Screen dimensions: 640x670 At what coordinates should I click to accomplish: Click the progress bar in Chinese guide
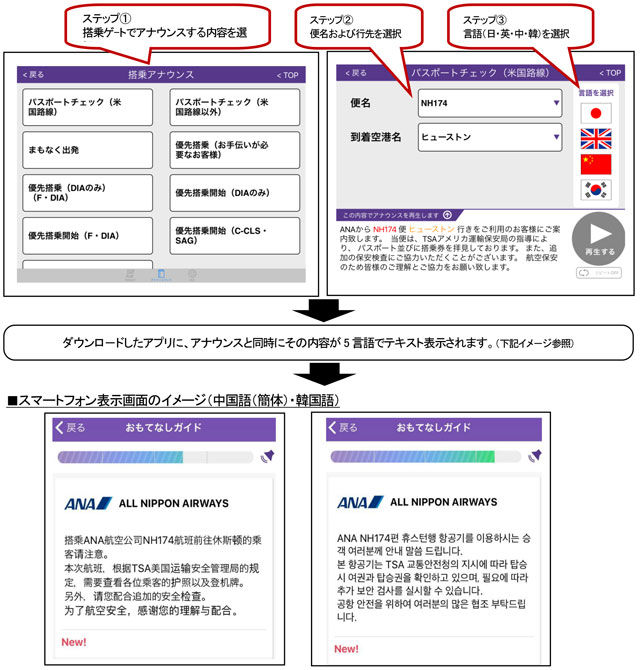click(x=155, y=457)
